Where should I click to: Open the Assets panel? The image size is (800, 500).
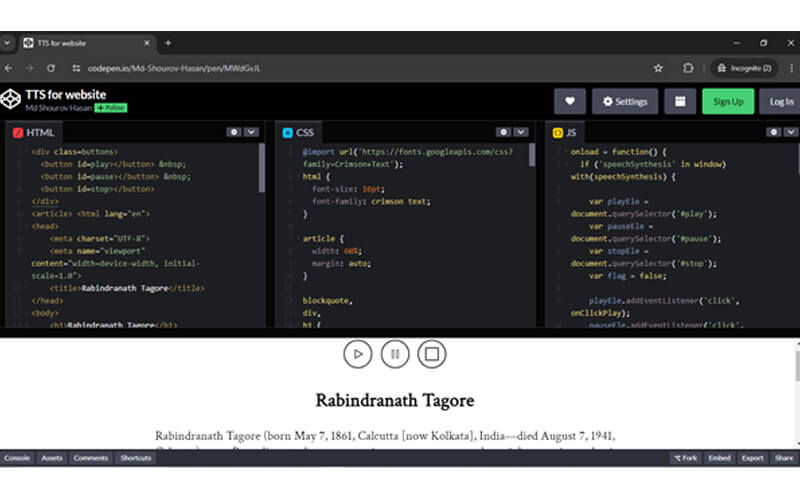point(51,458)
